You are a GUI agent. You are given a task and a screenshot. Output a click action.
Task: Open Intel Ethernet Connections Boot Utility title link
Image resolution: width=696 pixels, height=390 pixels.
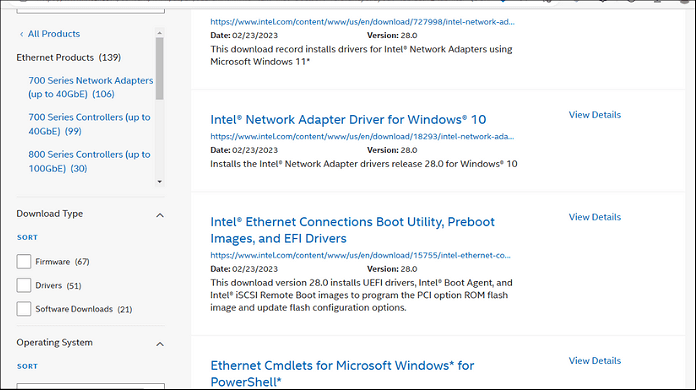tap(352, 230)
